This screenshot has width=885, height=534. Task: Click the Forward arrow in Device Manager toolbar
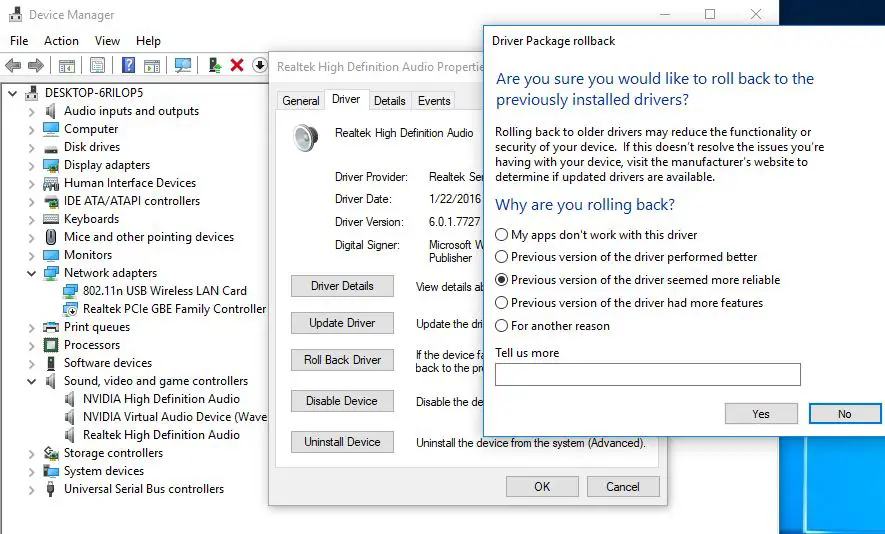tap(36, 65)
